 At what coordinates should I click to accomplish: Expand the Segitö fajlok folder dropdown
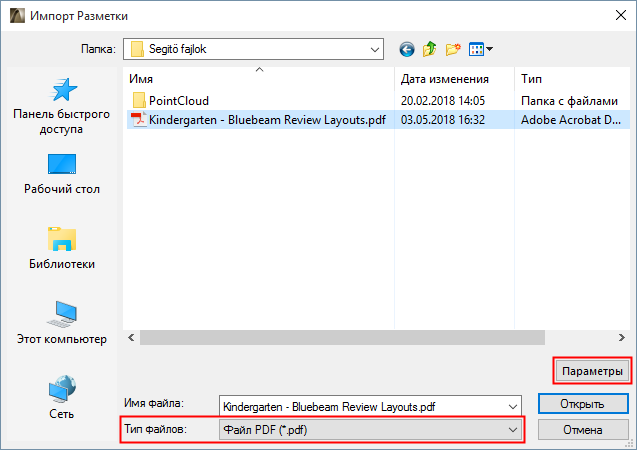[375, 50]
